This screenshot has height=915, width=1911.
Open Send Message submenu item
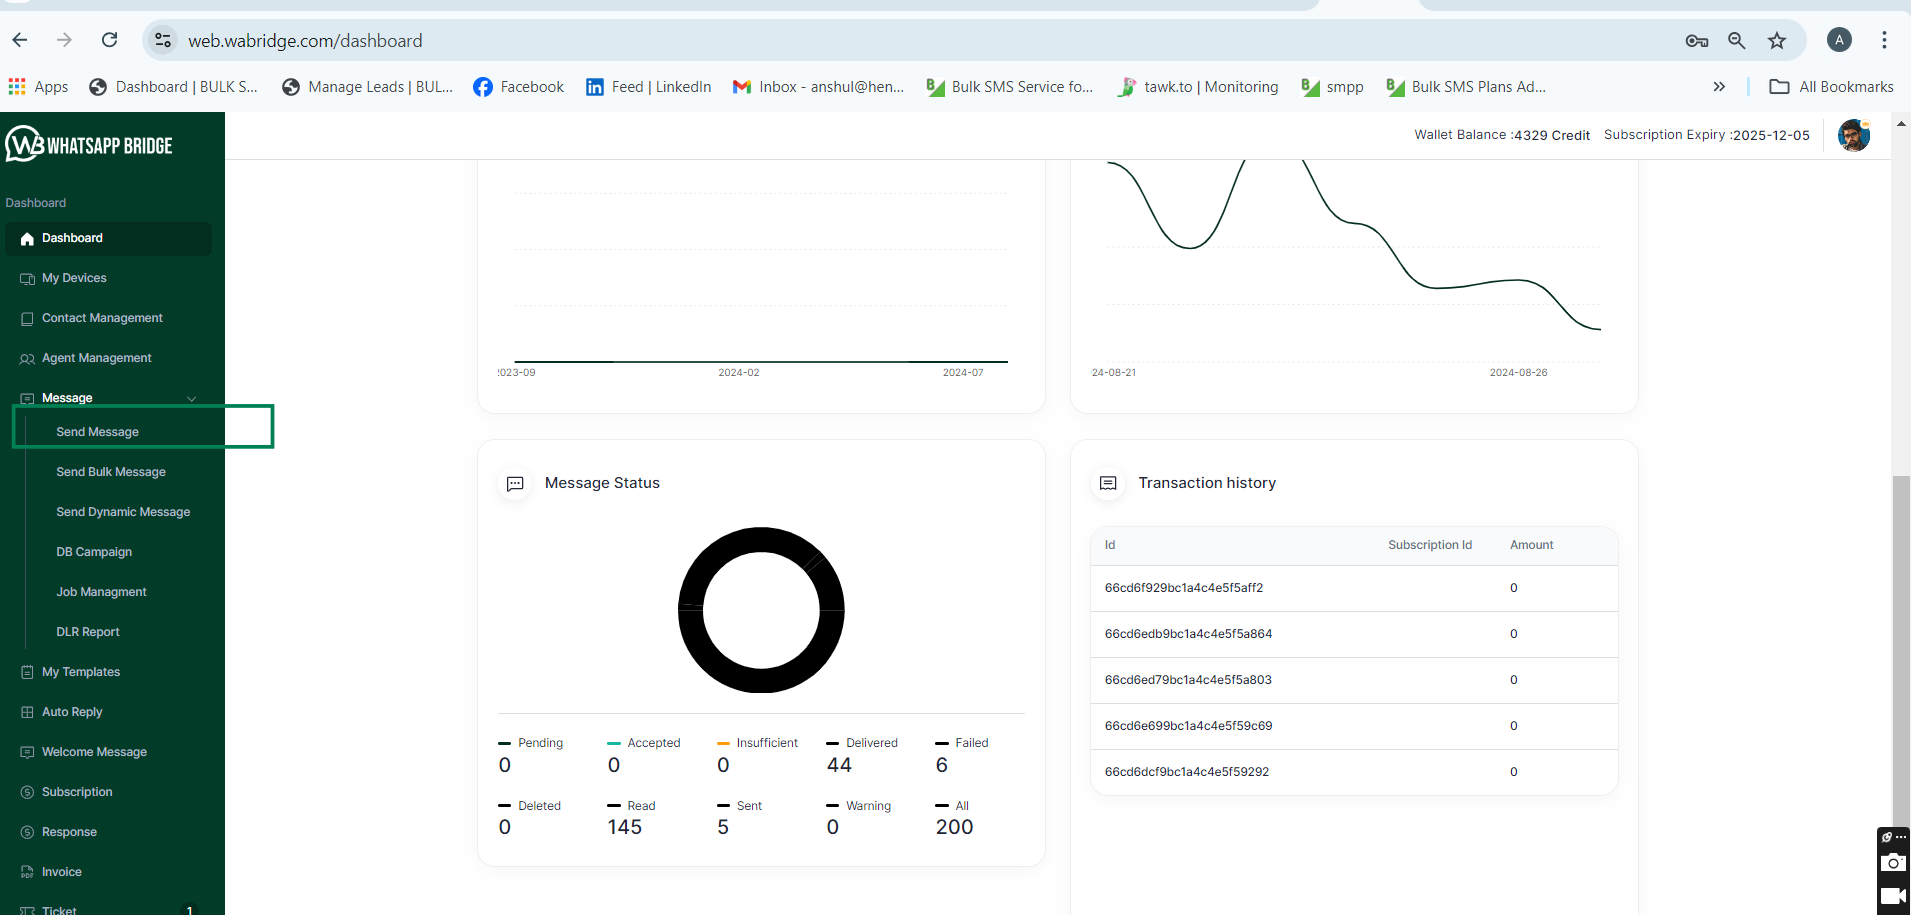(97, 432)
